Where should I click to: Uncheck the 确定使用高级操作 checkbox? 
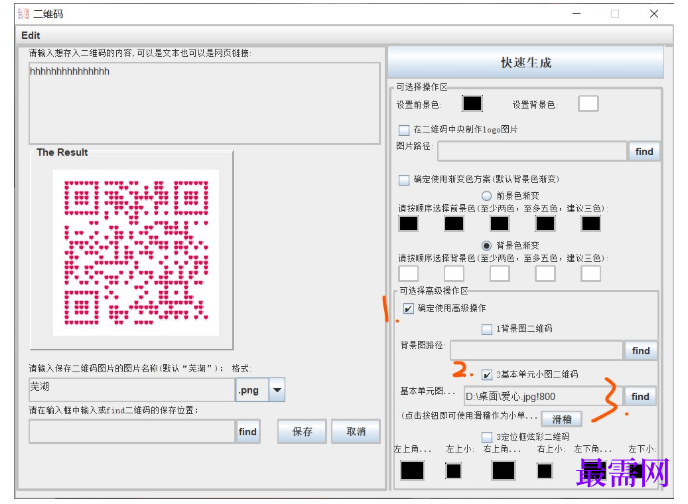(408, 308)
